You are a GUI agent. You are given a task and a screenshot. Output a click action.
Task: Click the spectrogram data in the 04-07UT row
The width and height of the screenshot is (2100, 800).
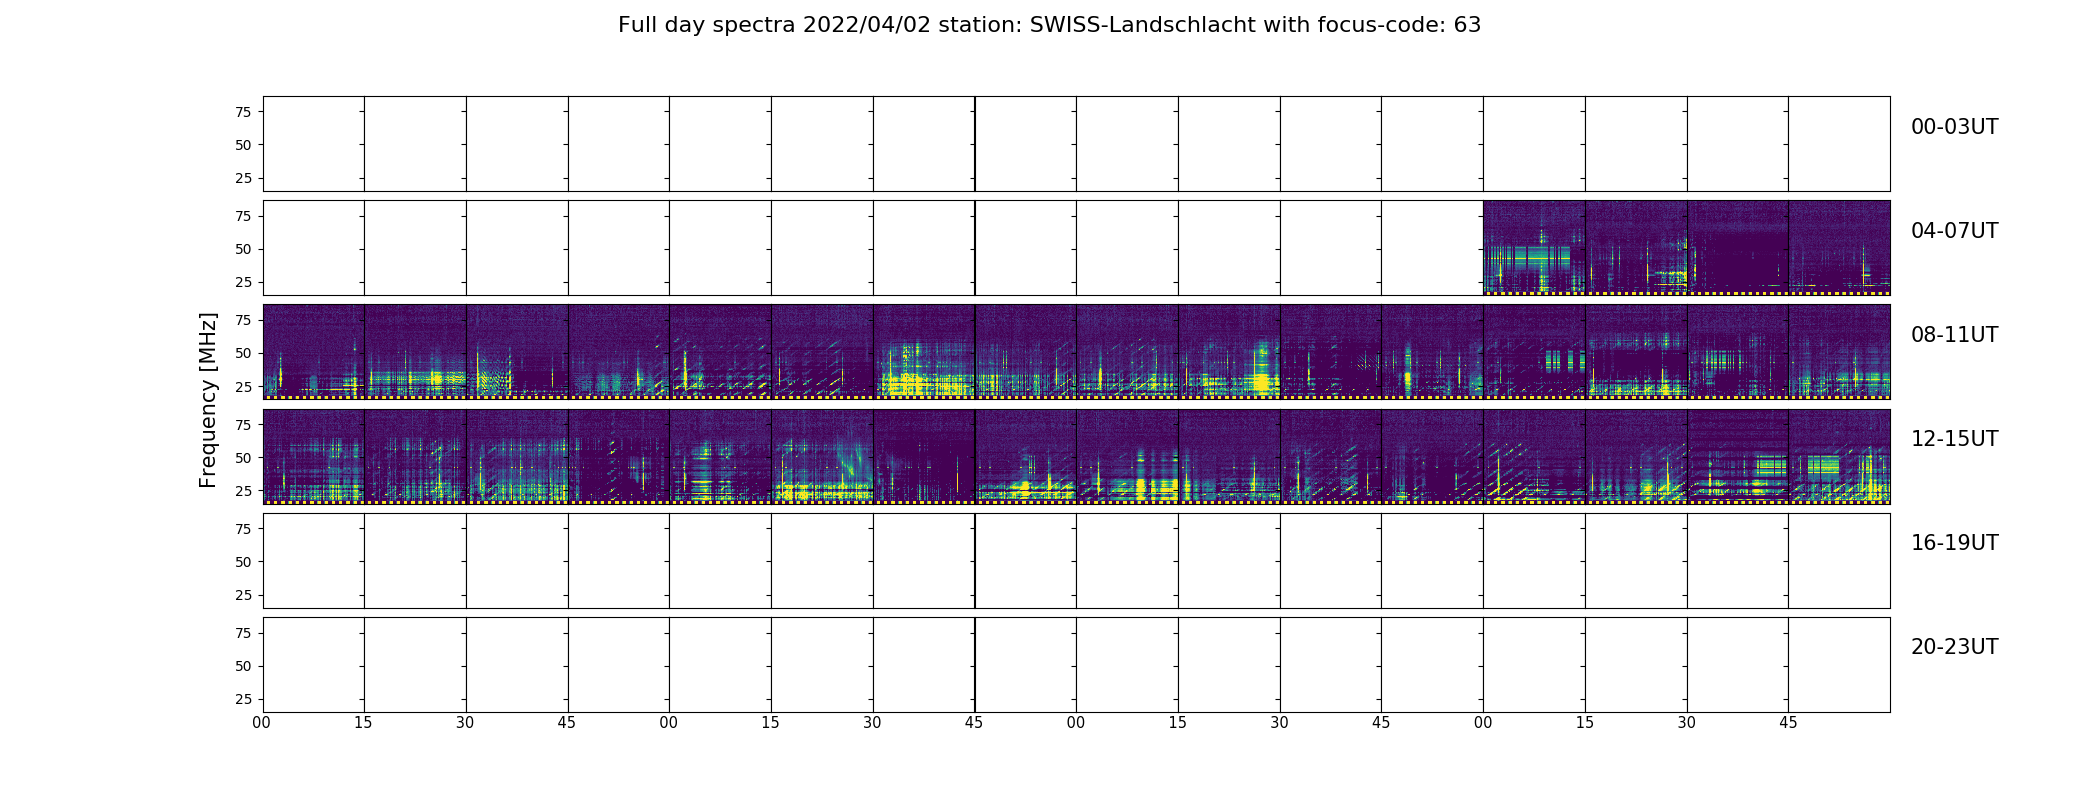point(1686,248)
